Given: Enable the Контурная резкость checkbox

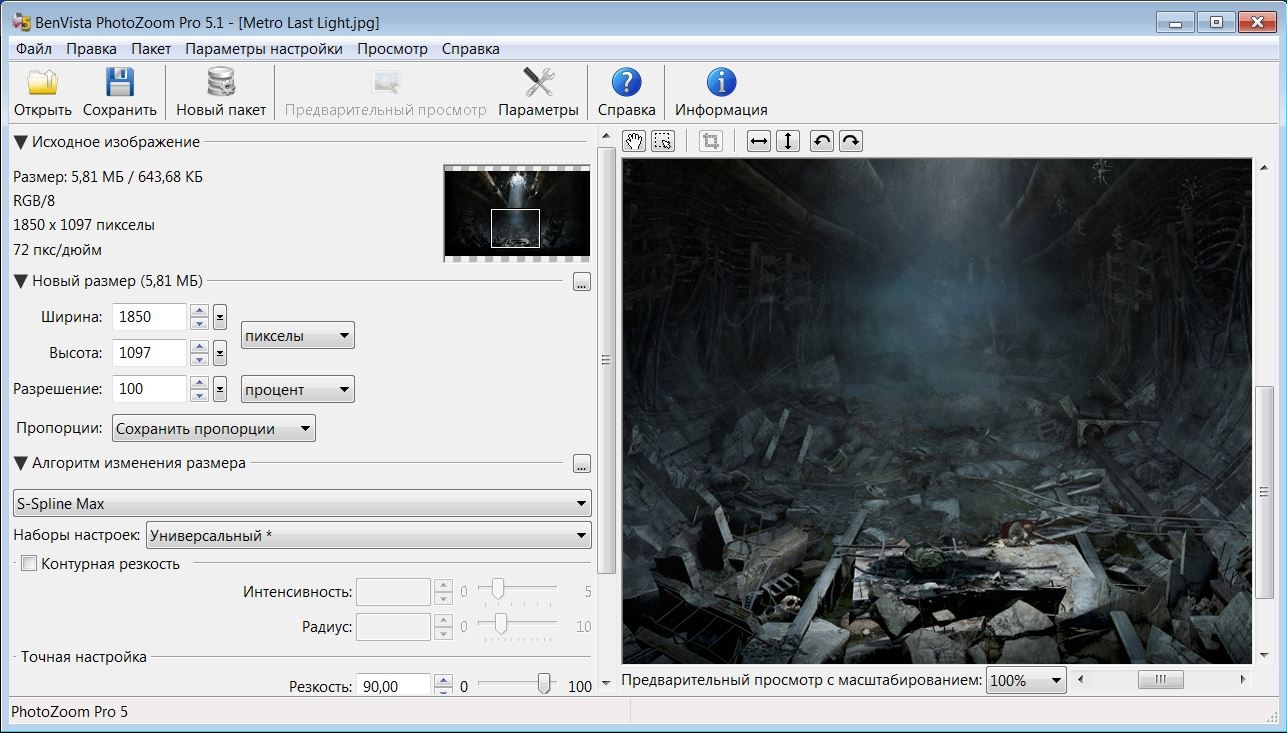Looking at the screenshot, I should coord(28,564).
